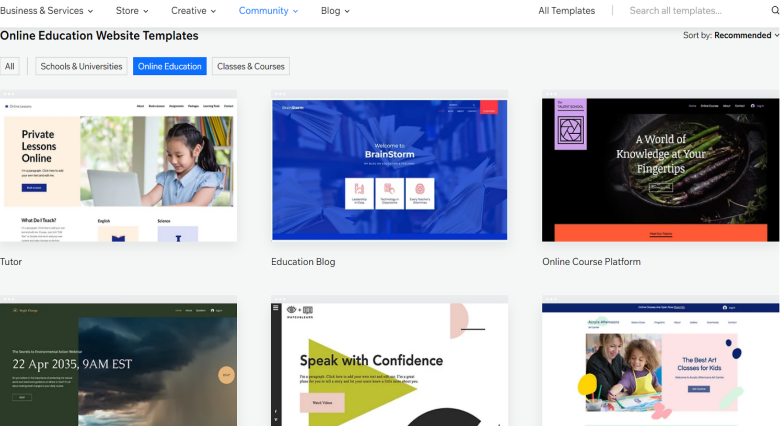Click the Online Course Platform title
Viewport: 780px width, 426px height.
[591, 262]
